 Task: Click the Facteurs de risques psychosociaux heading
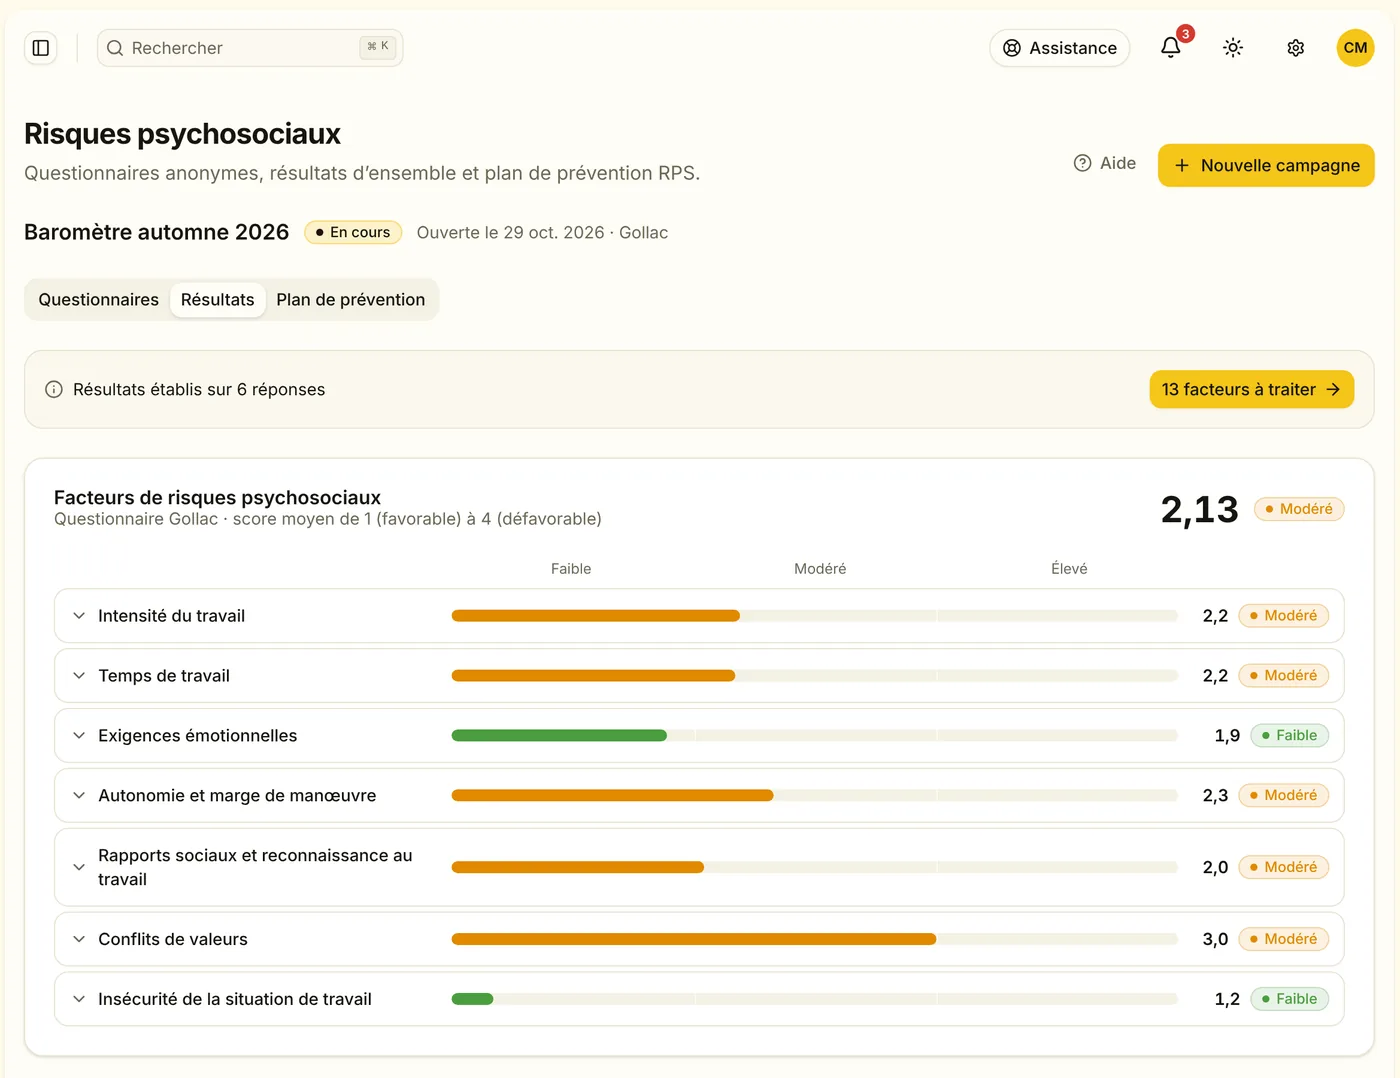click(217, 498)
